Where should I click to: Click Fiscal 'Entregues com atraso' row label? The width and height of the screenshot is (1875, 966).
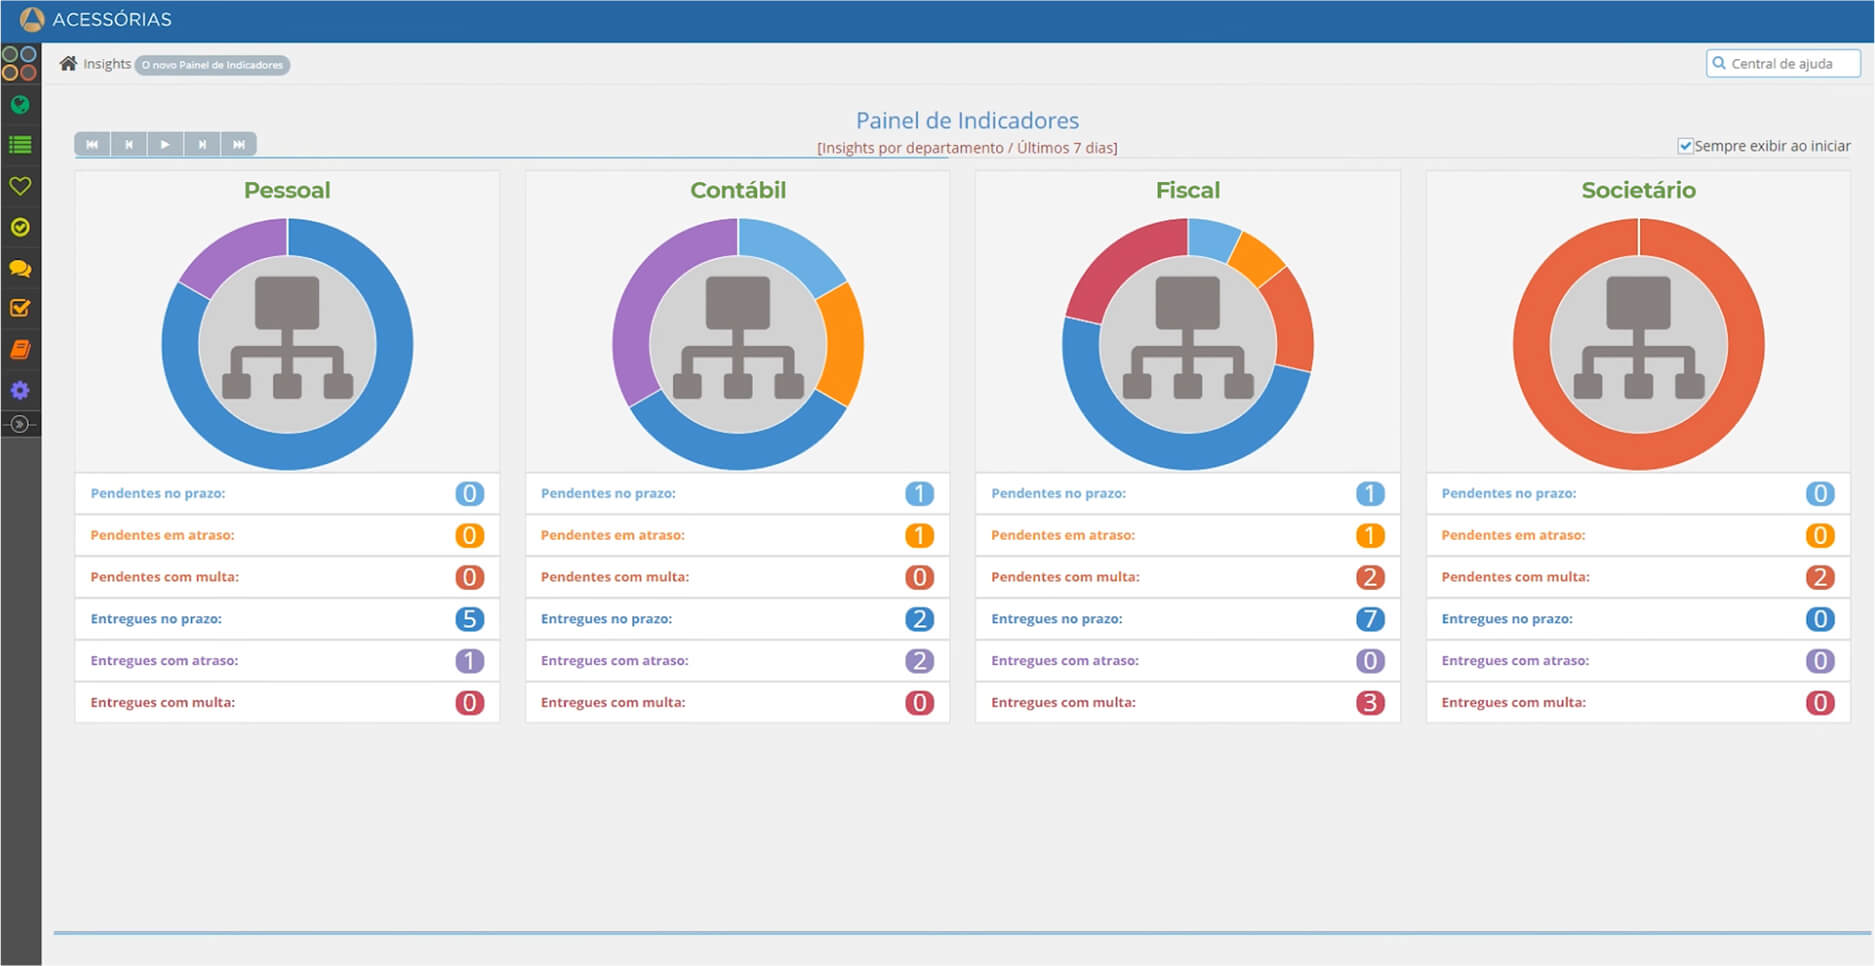point(1065,661)
